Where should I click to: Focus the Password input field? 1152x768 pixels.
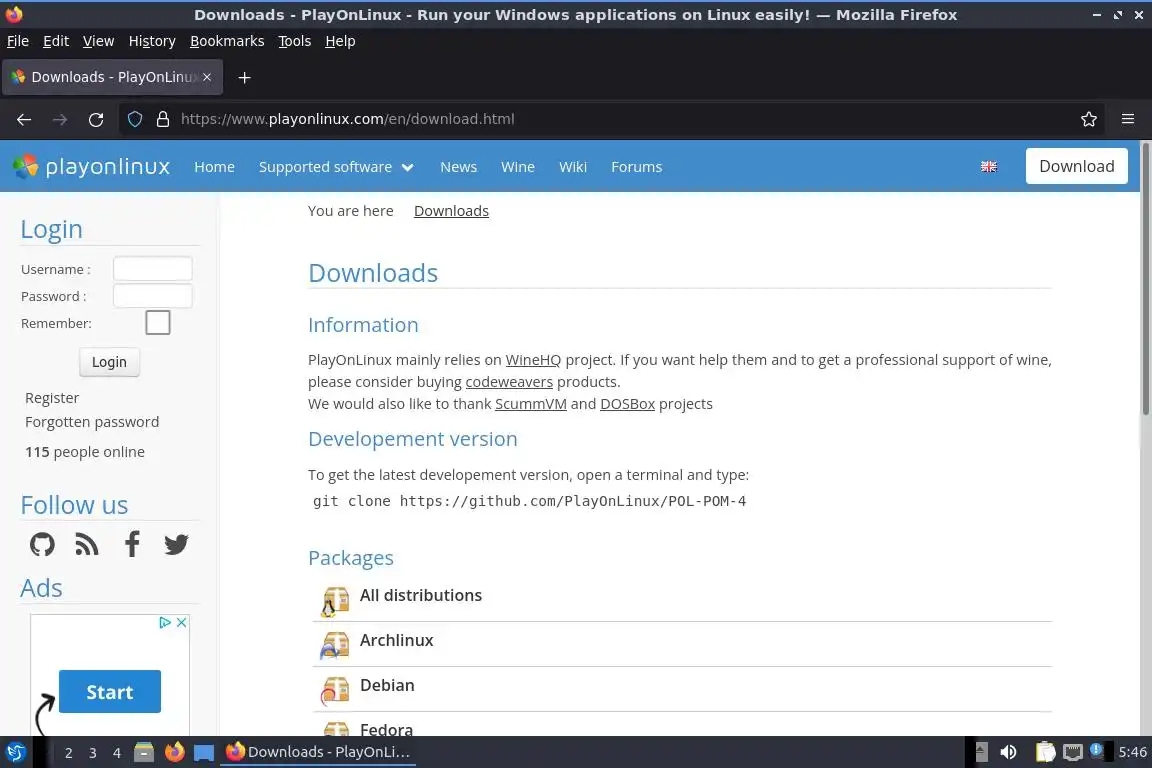tap(153, 296)
